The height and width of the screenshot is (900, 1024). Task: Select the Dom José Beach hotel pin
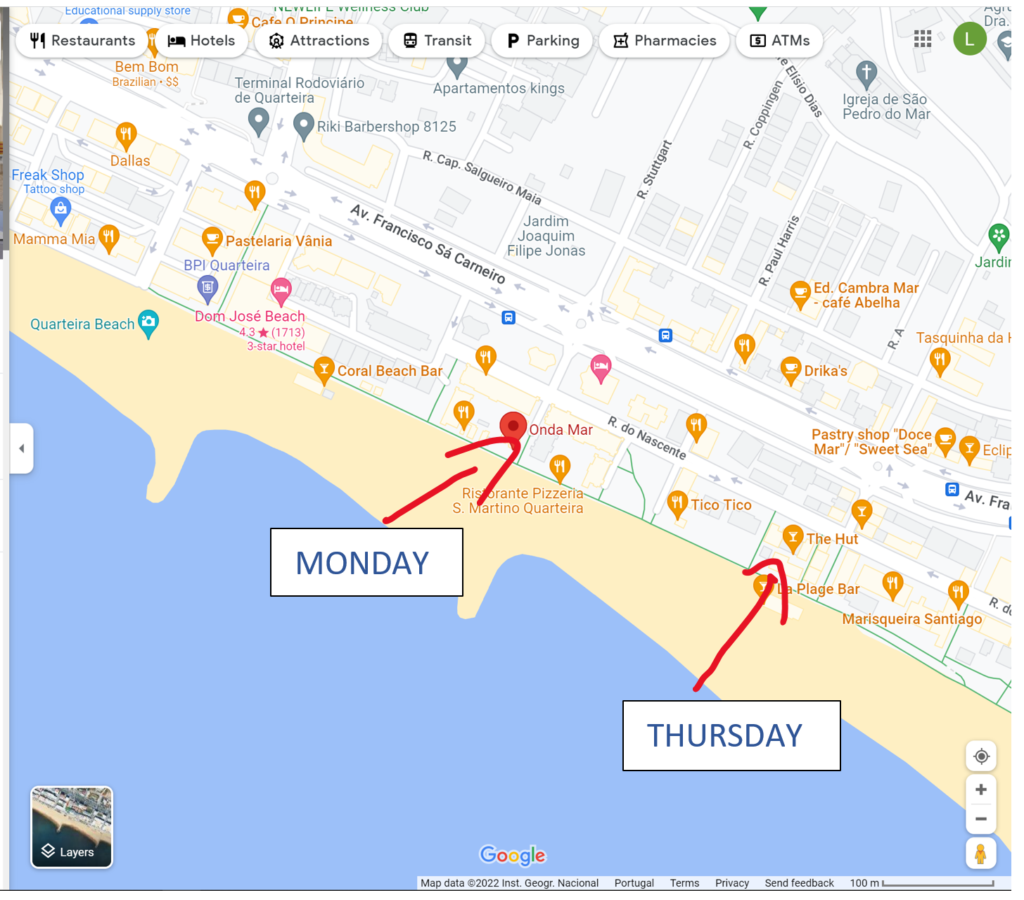click(x=281, y=291)
